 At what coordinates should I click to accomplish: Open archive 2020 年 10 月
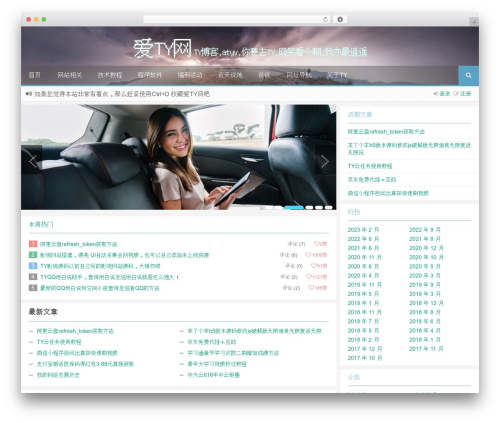[x=426, y=257]
